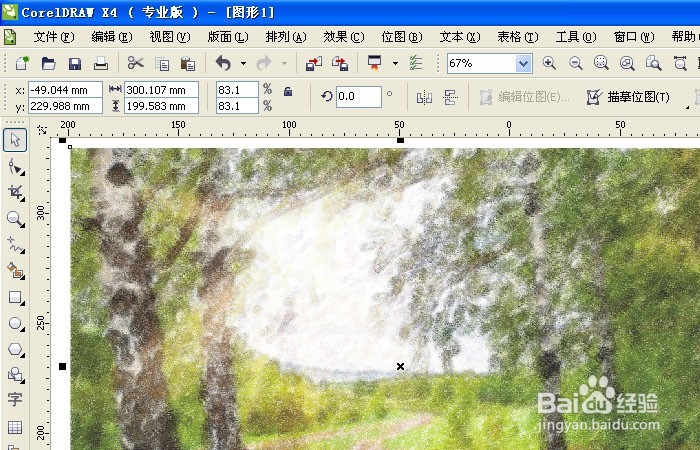
Task: Open a file with folder icon
Action: tap(48, 63)
